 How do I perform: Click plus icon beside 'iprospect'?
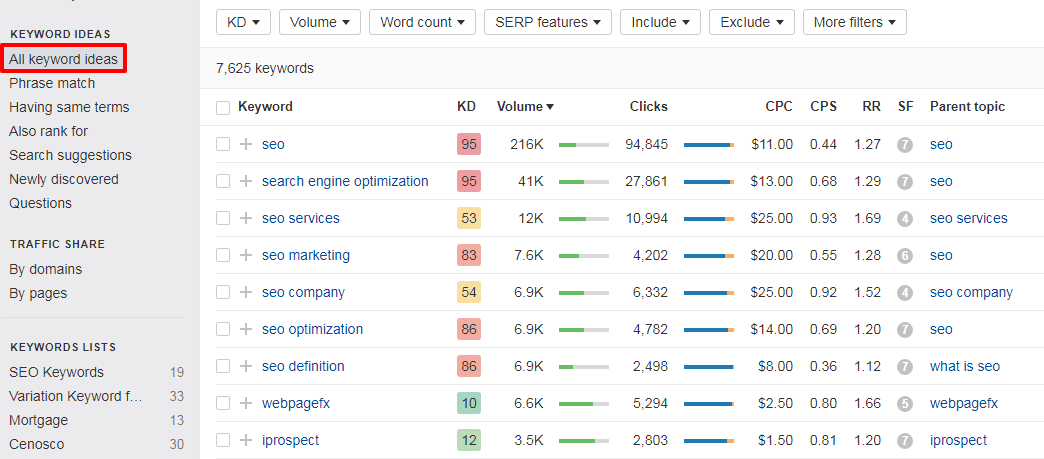246,440
